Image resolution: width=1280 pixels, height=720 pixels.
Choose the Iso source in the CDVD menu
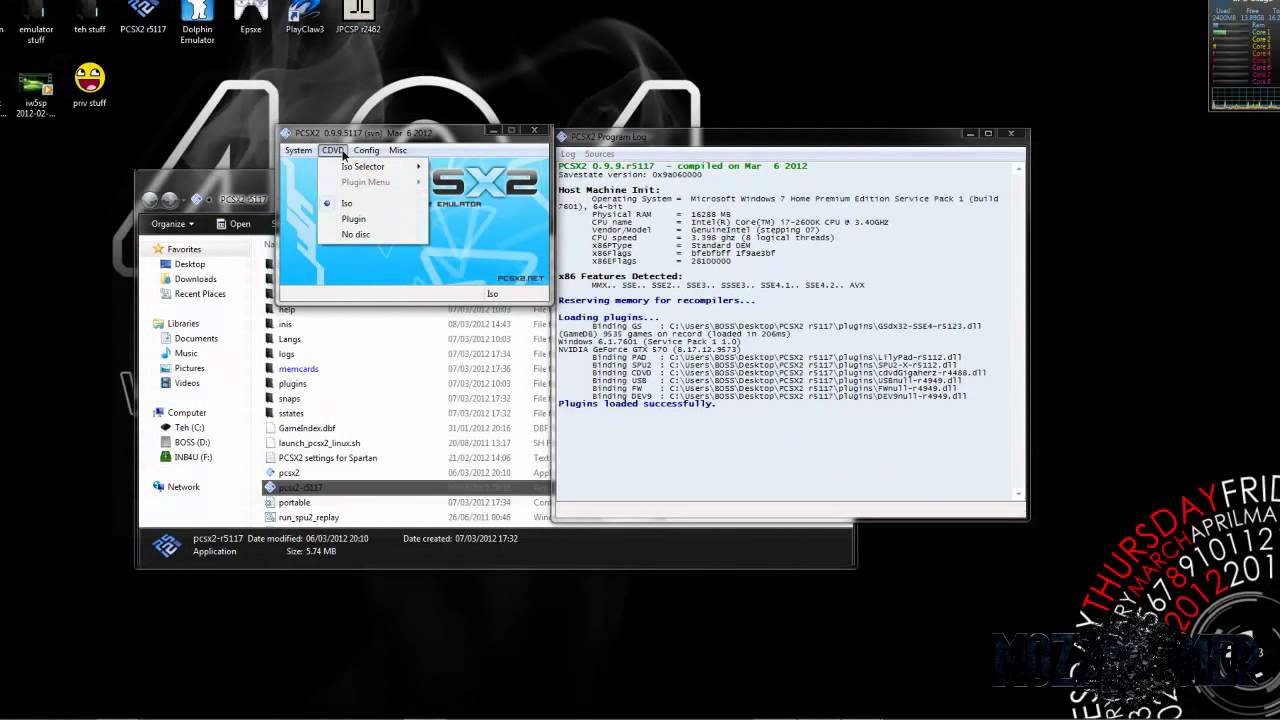coord(347,203)
